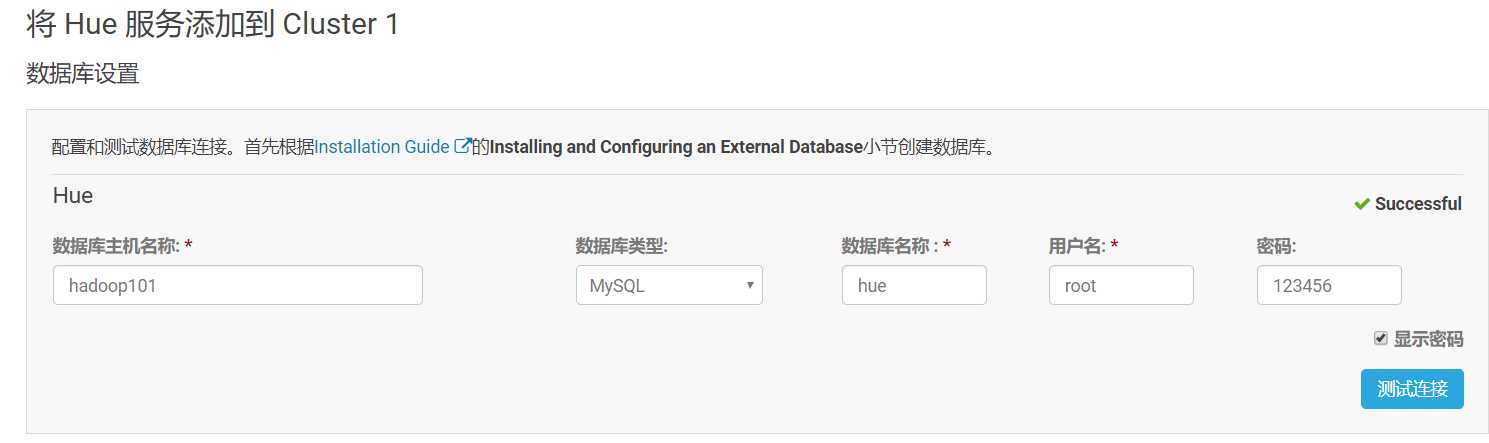Click the 数据库主机名称 field label
This screenshot has height=443, width=1489.
[x=116, y=246]
